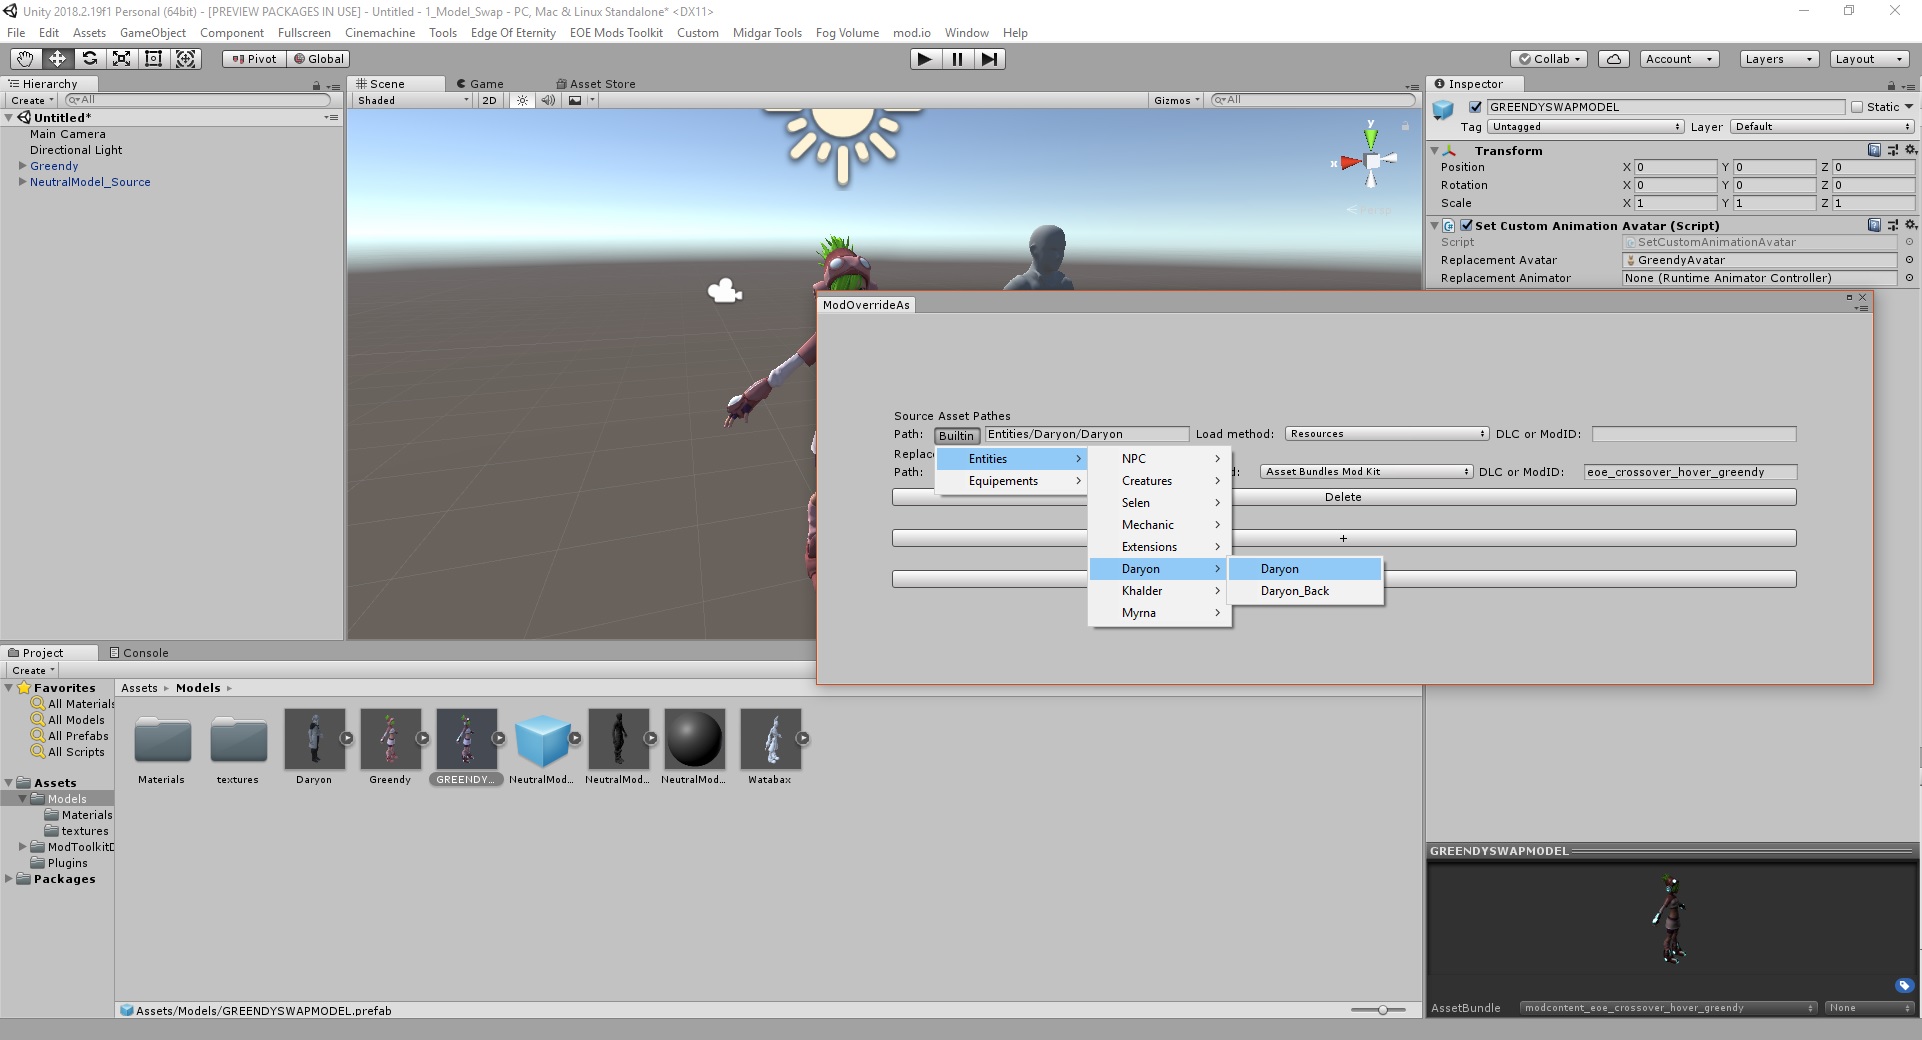Toggle GREENDYSWAPMODEL active checkbox

click(x=1475, y=107)
